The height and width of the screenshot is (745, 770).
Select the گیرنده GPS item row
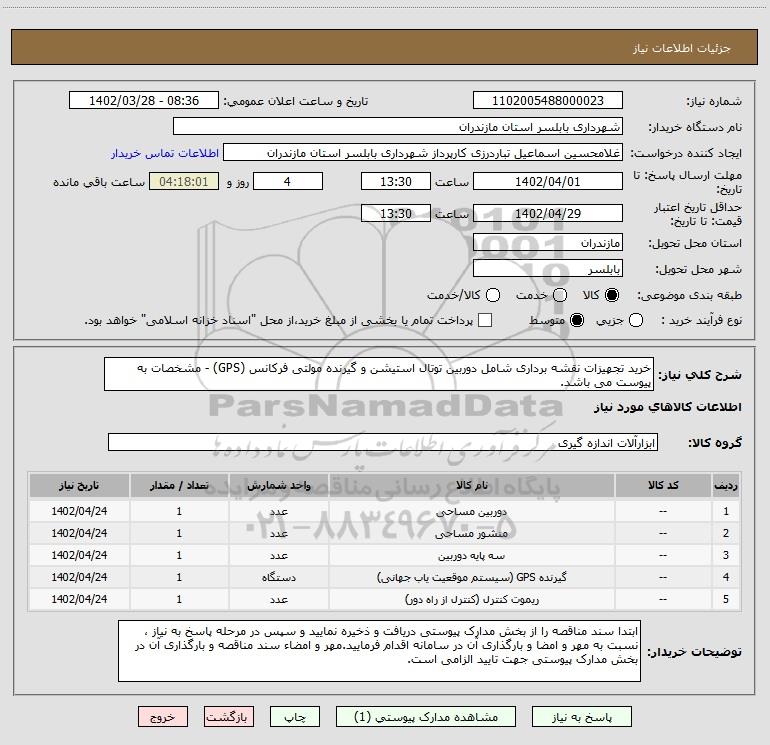[x=385, y=577]
